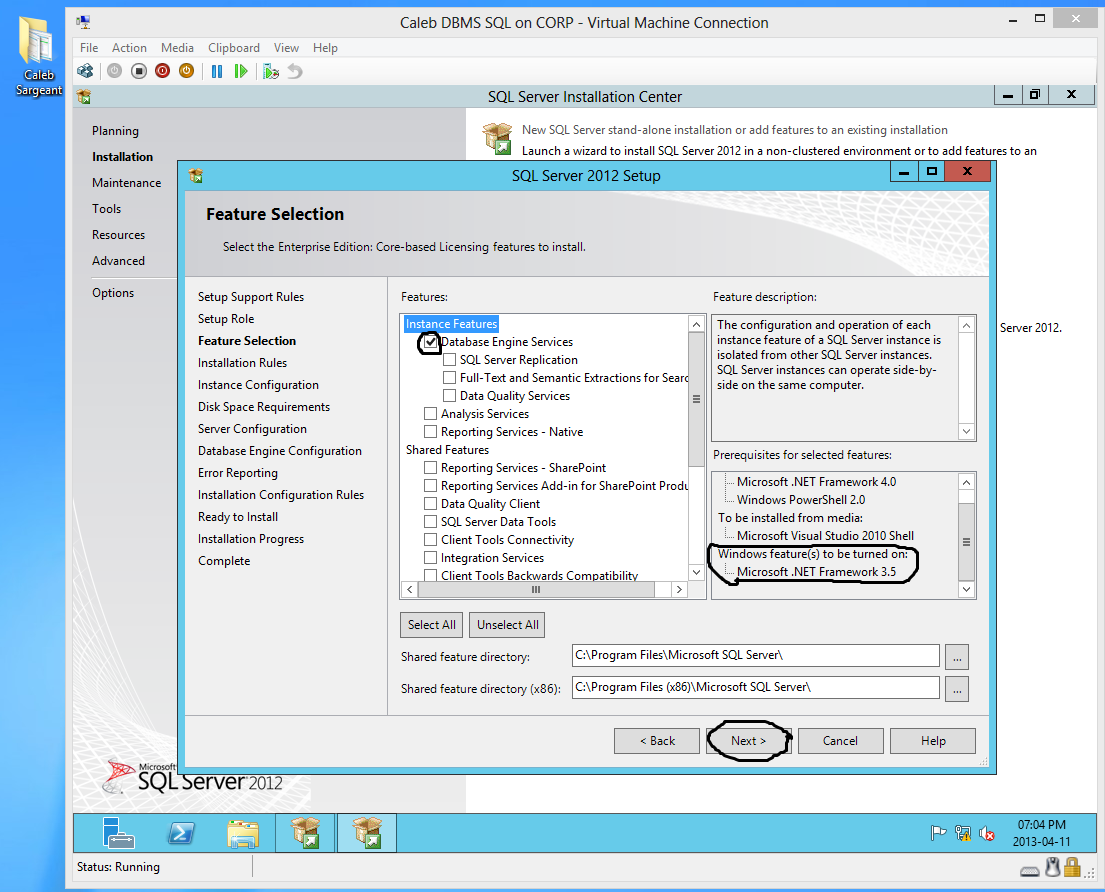Open the Action menu
Image resolution: width=1105 pixels, height=892 pixels.
pos(130,48)
